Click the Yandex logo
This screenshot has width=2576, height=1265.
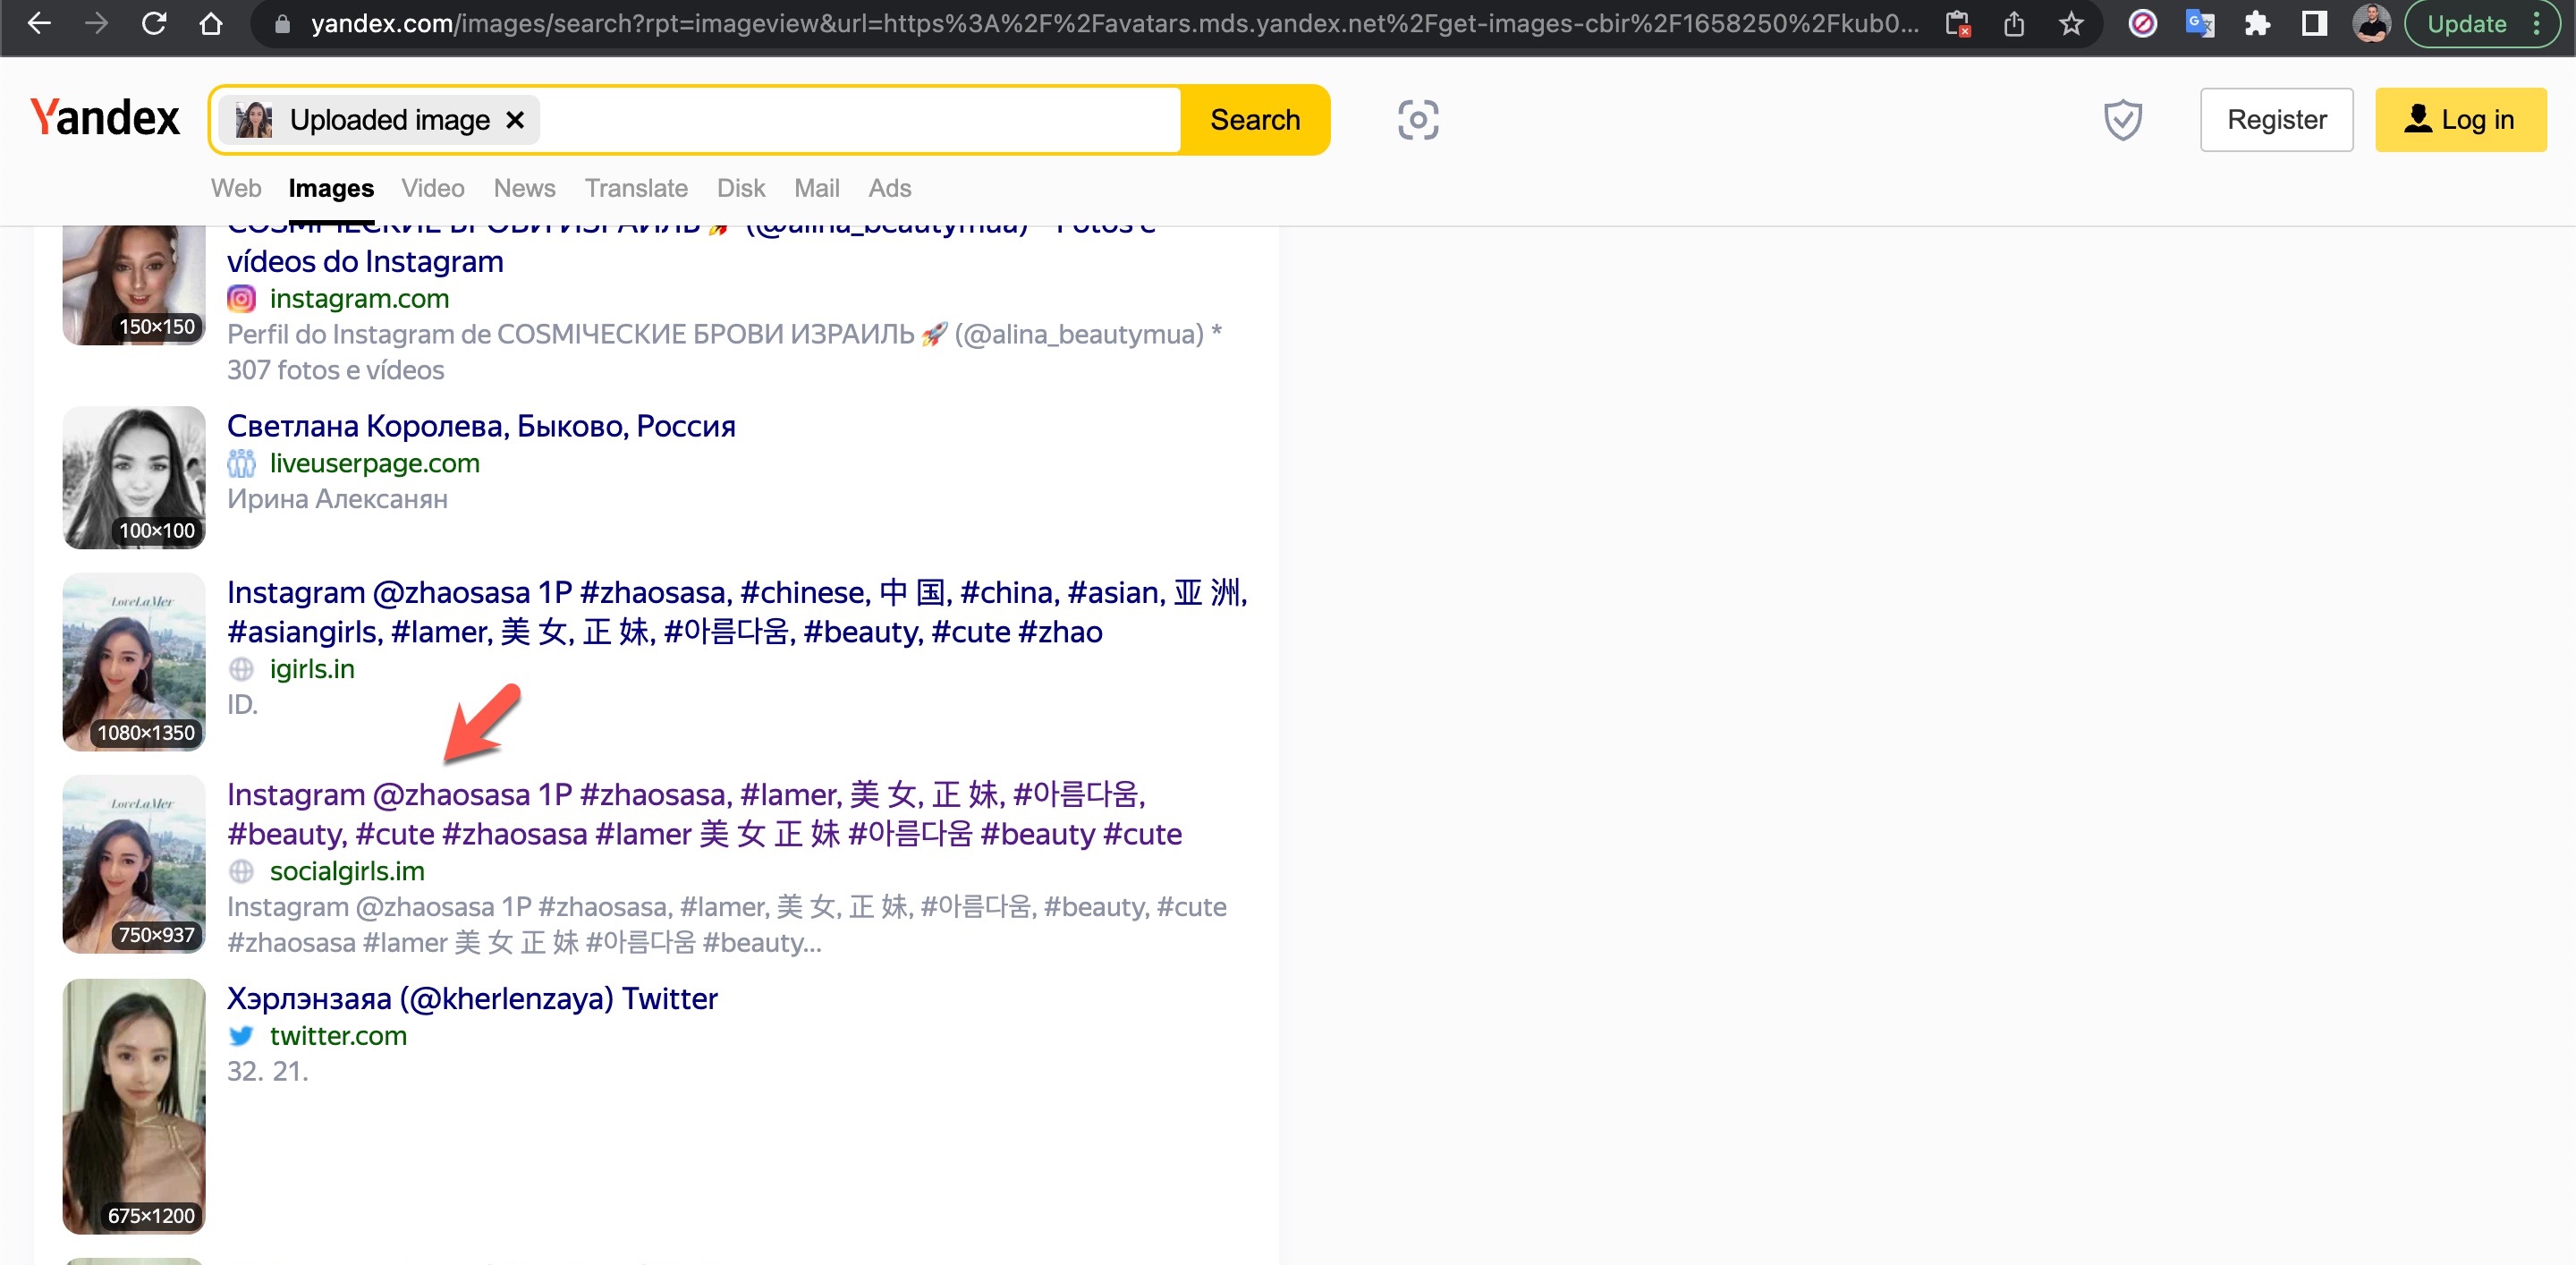coord(105,118)
